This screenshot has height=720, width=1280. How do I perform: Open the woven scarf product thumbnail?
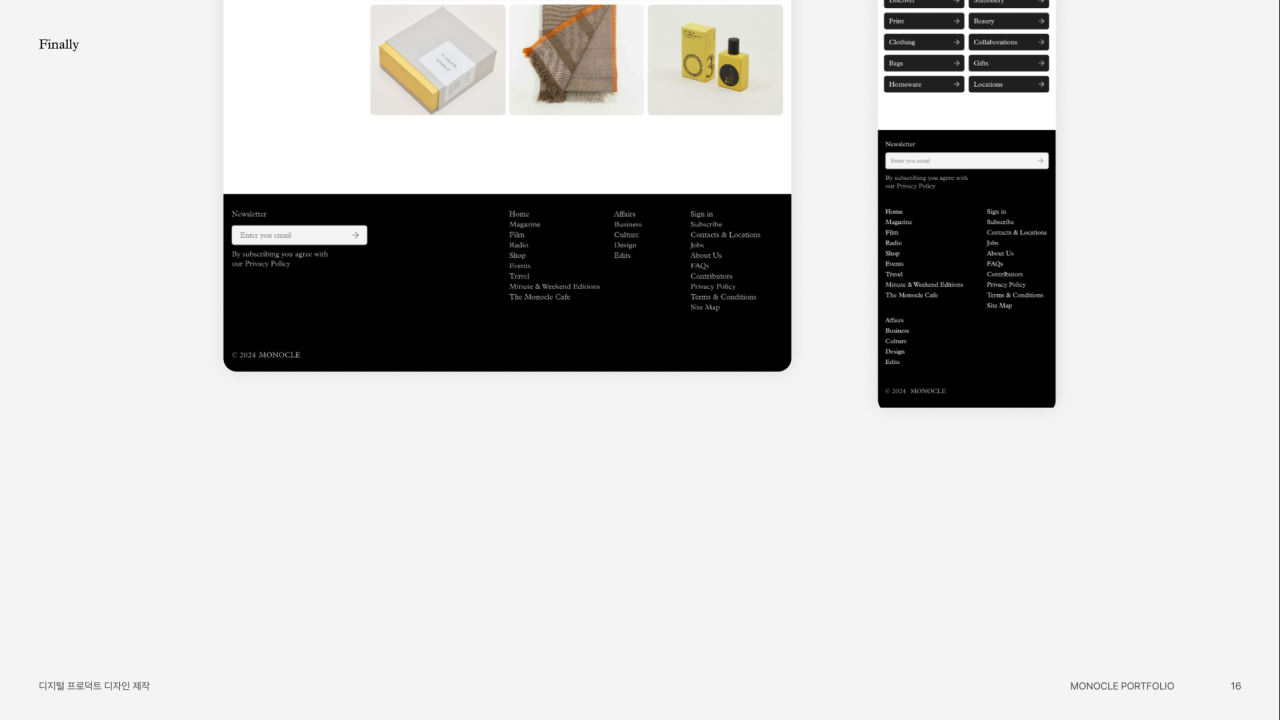[x=576, y=60]
